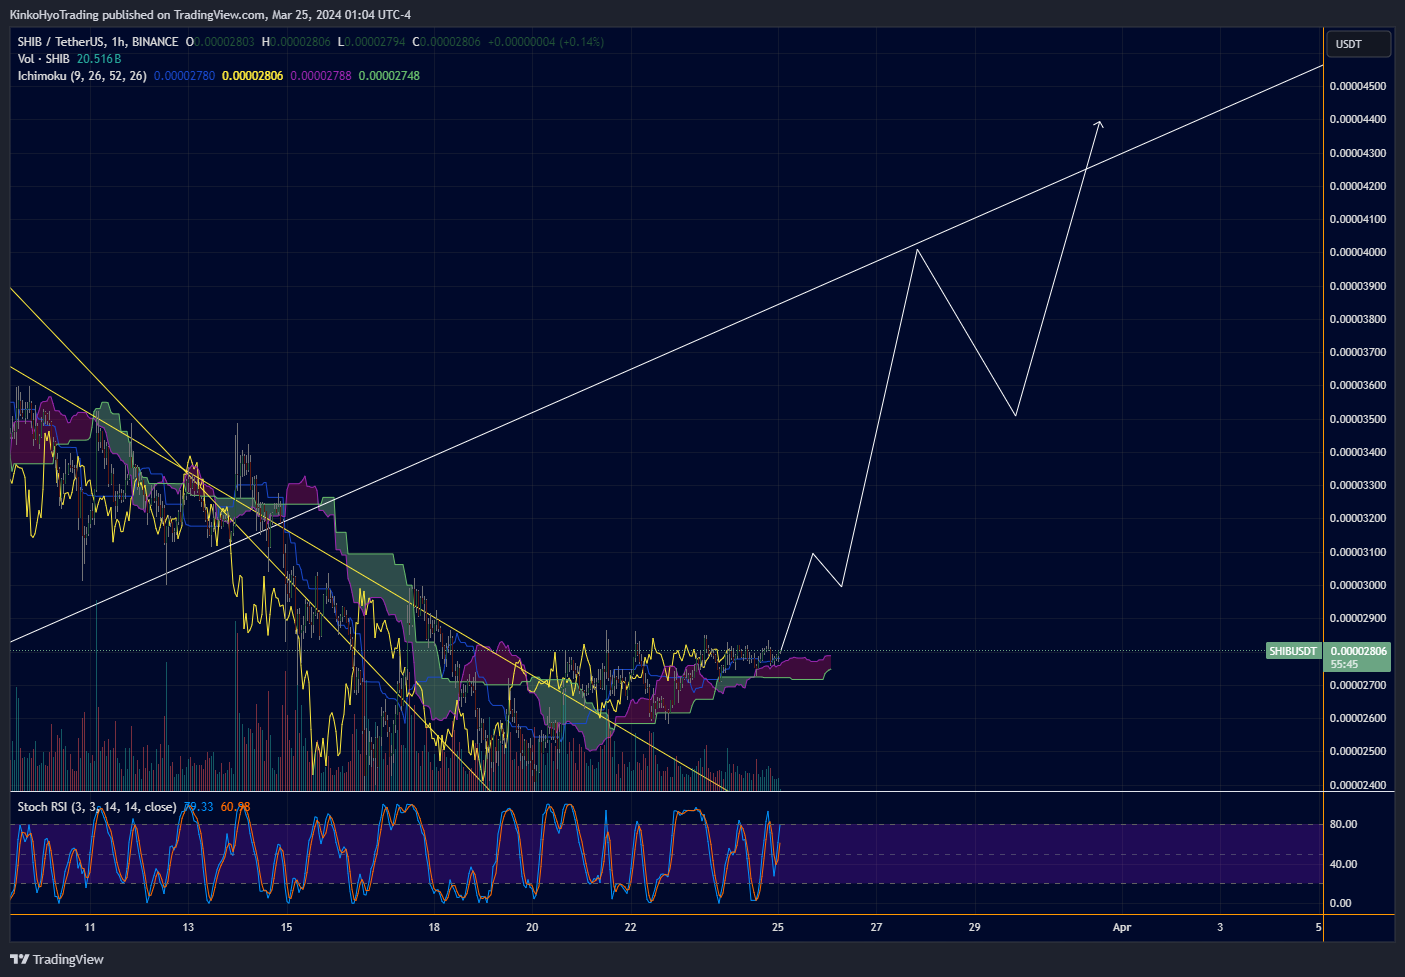Click the 0.00004300 price axis label
Image resolution: width=1405 pixels, height=977 pixels.
pos(1358,153)
